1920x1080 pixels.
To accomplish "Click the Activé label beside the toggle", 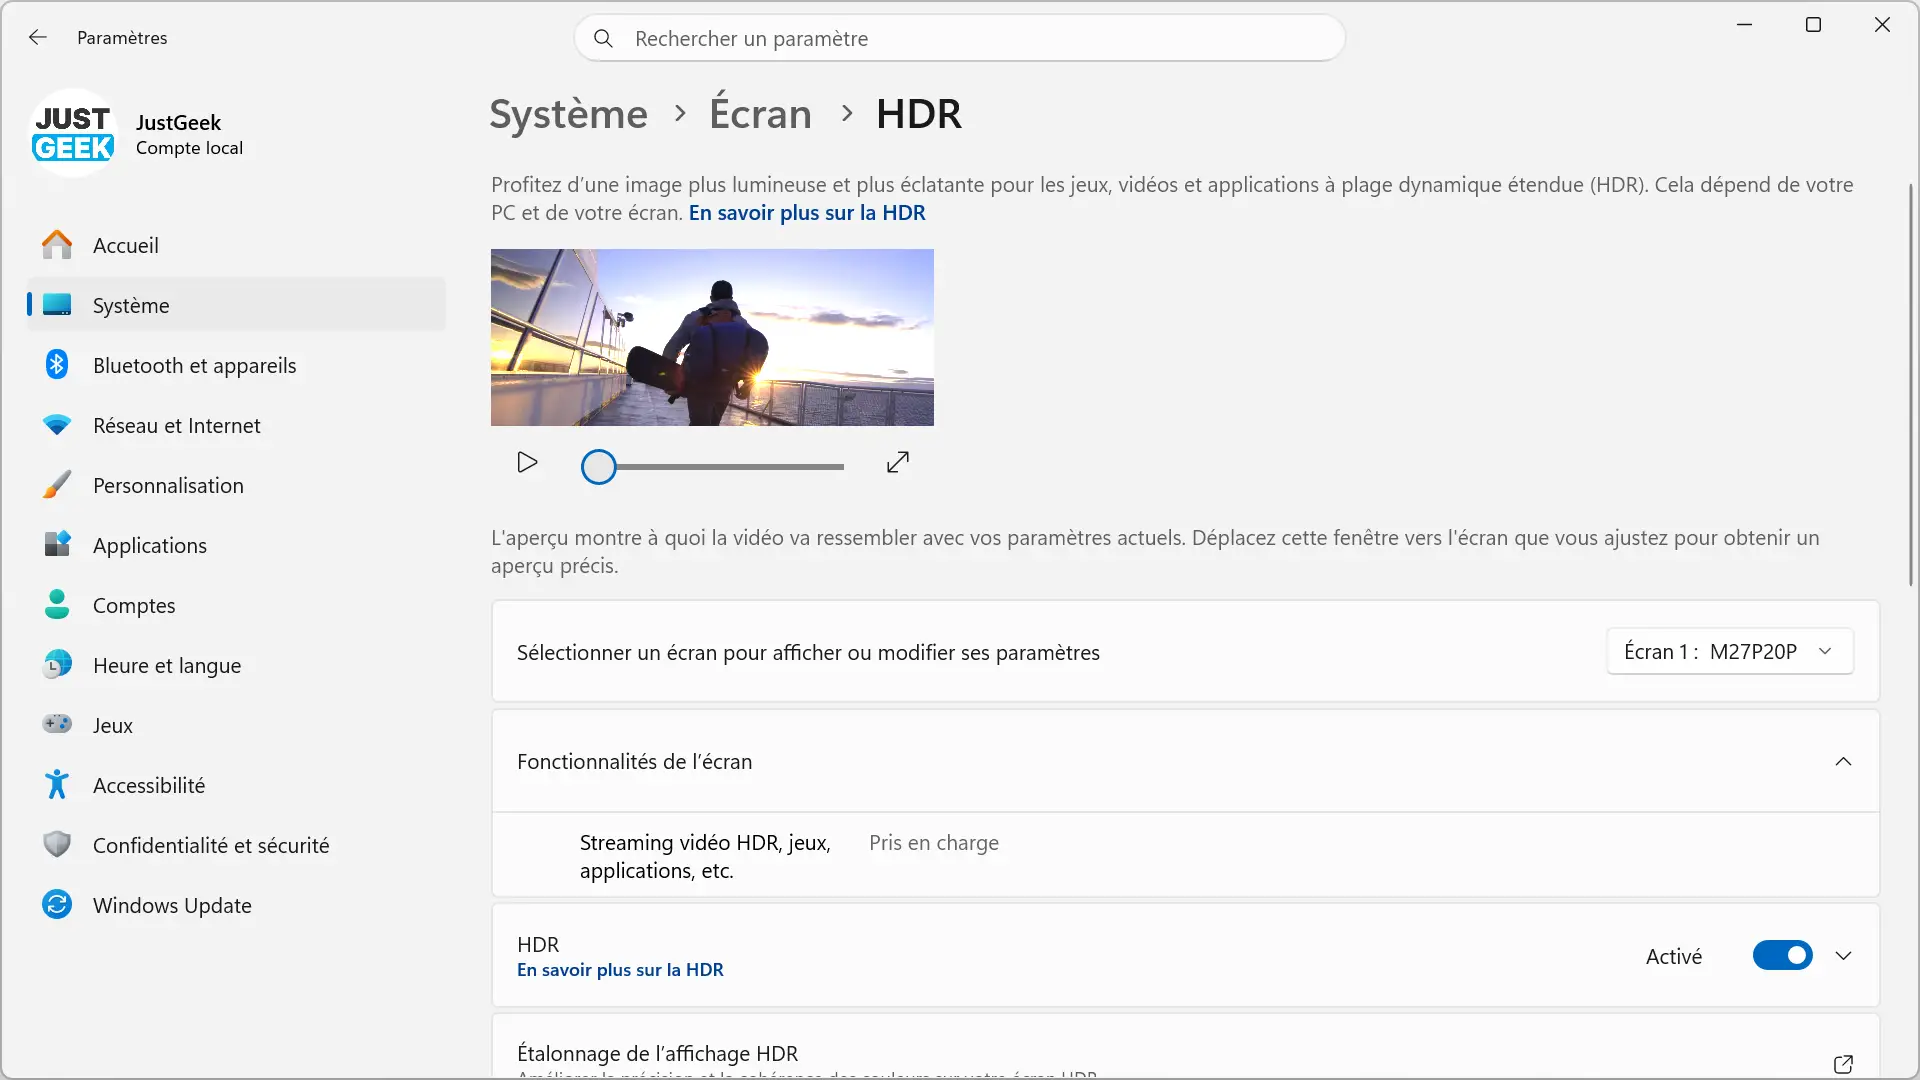I will (1674, 957).
